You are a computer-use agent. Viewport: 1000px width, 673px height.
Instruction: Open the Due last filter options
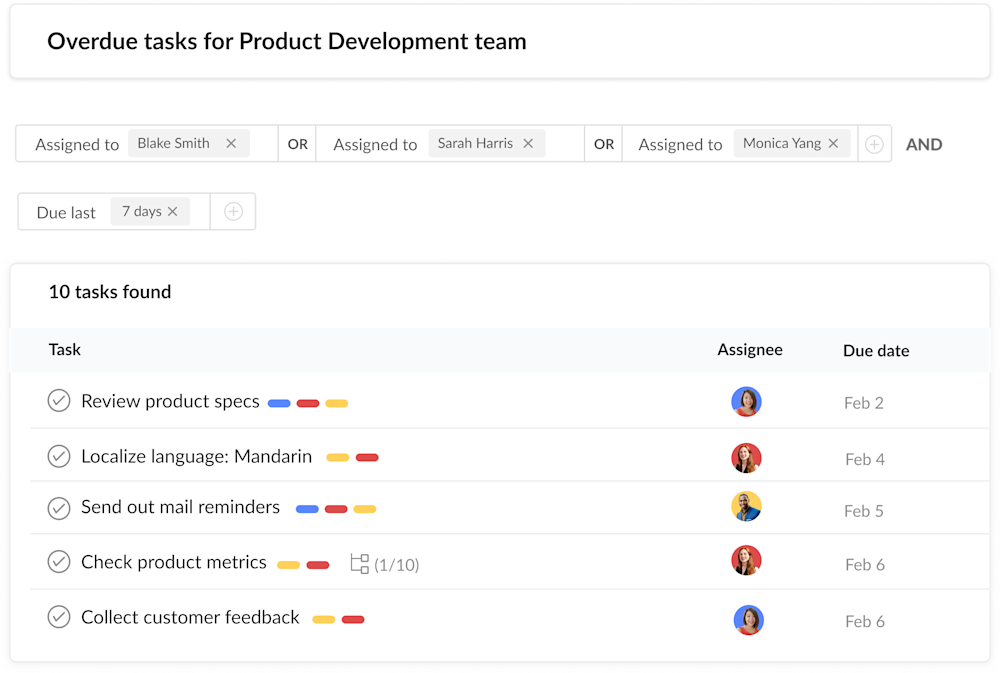pyautogui.click(x=66, y=212)
